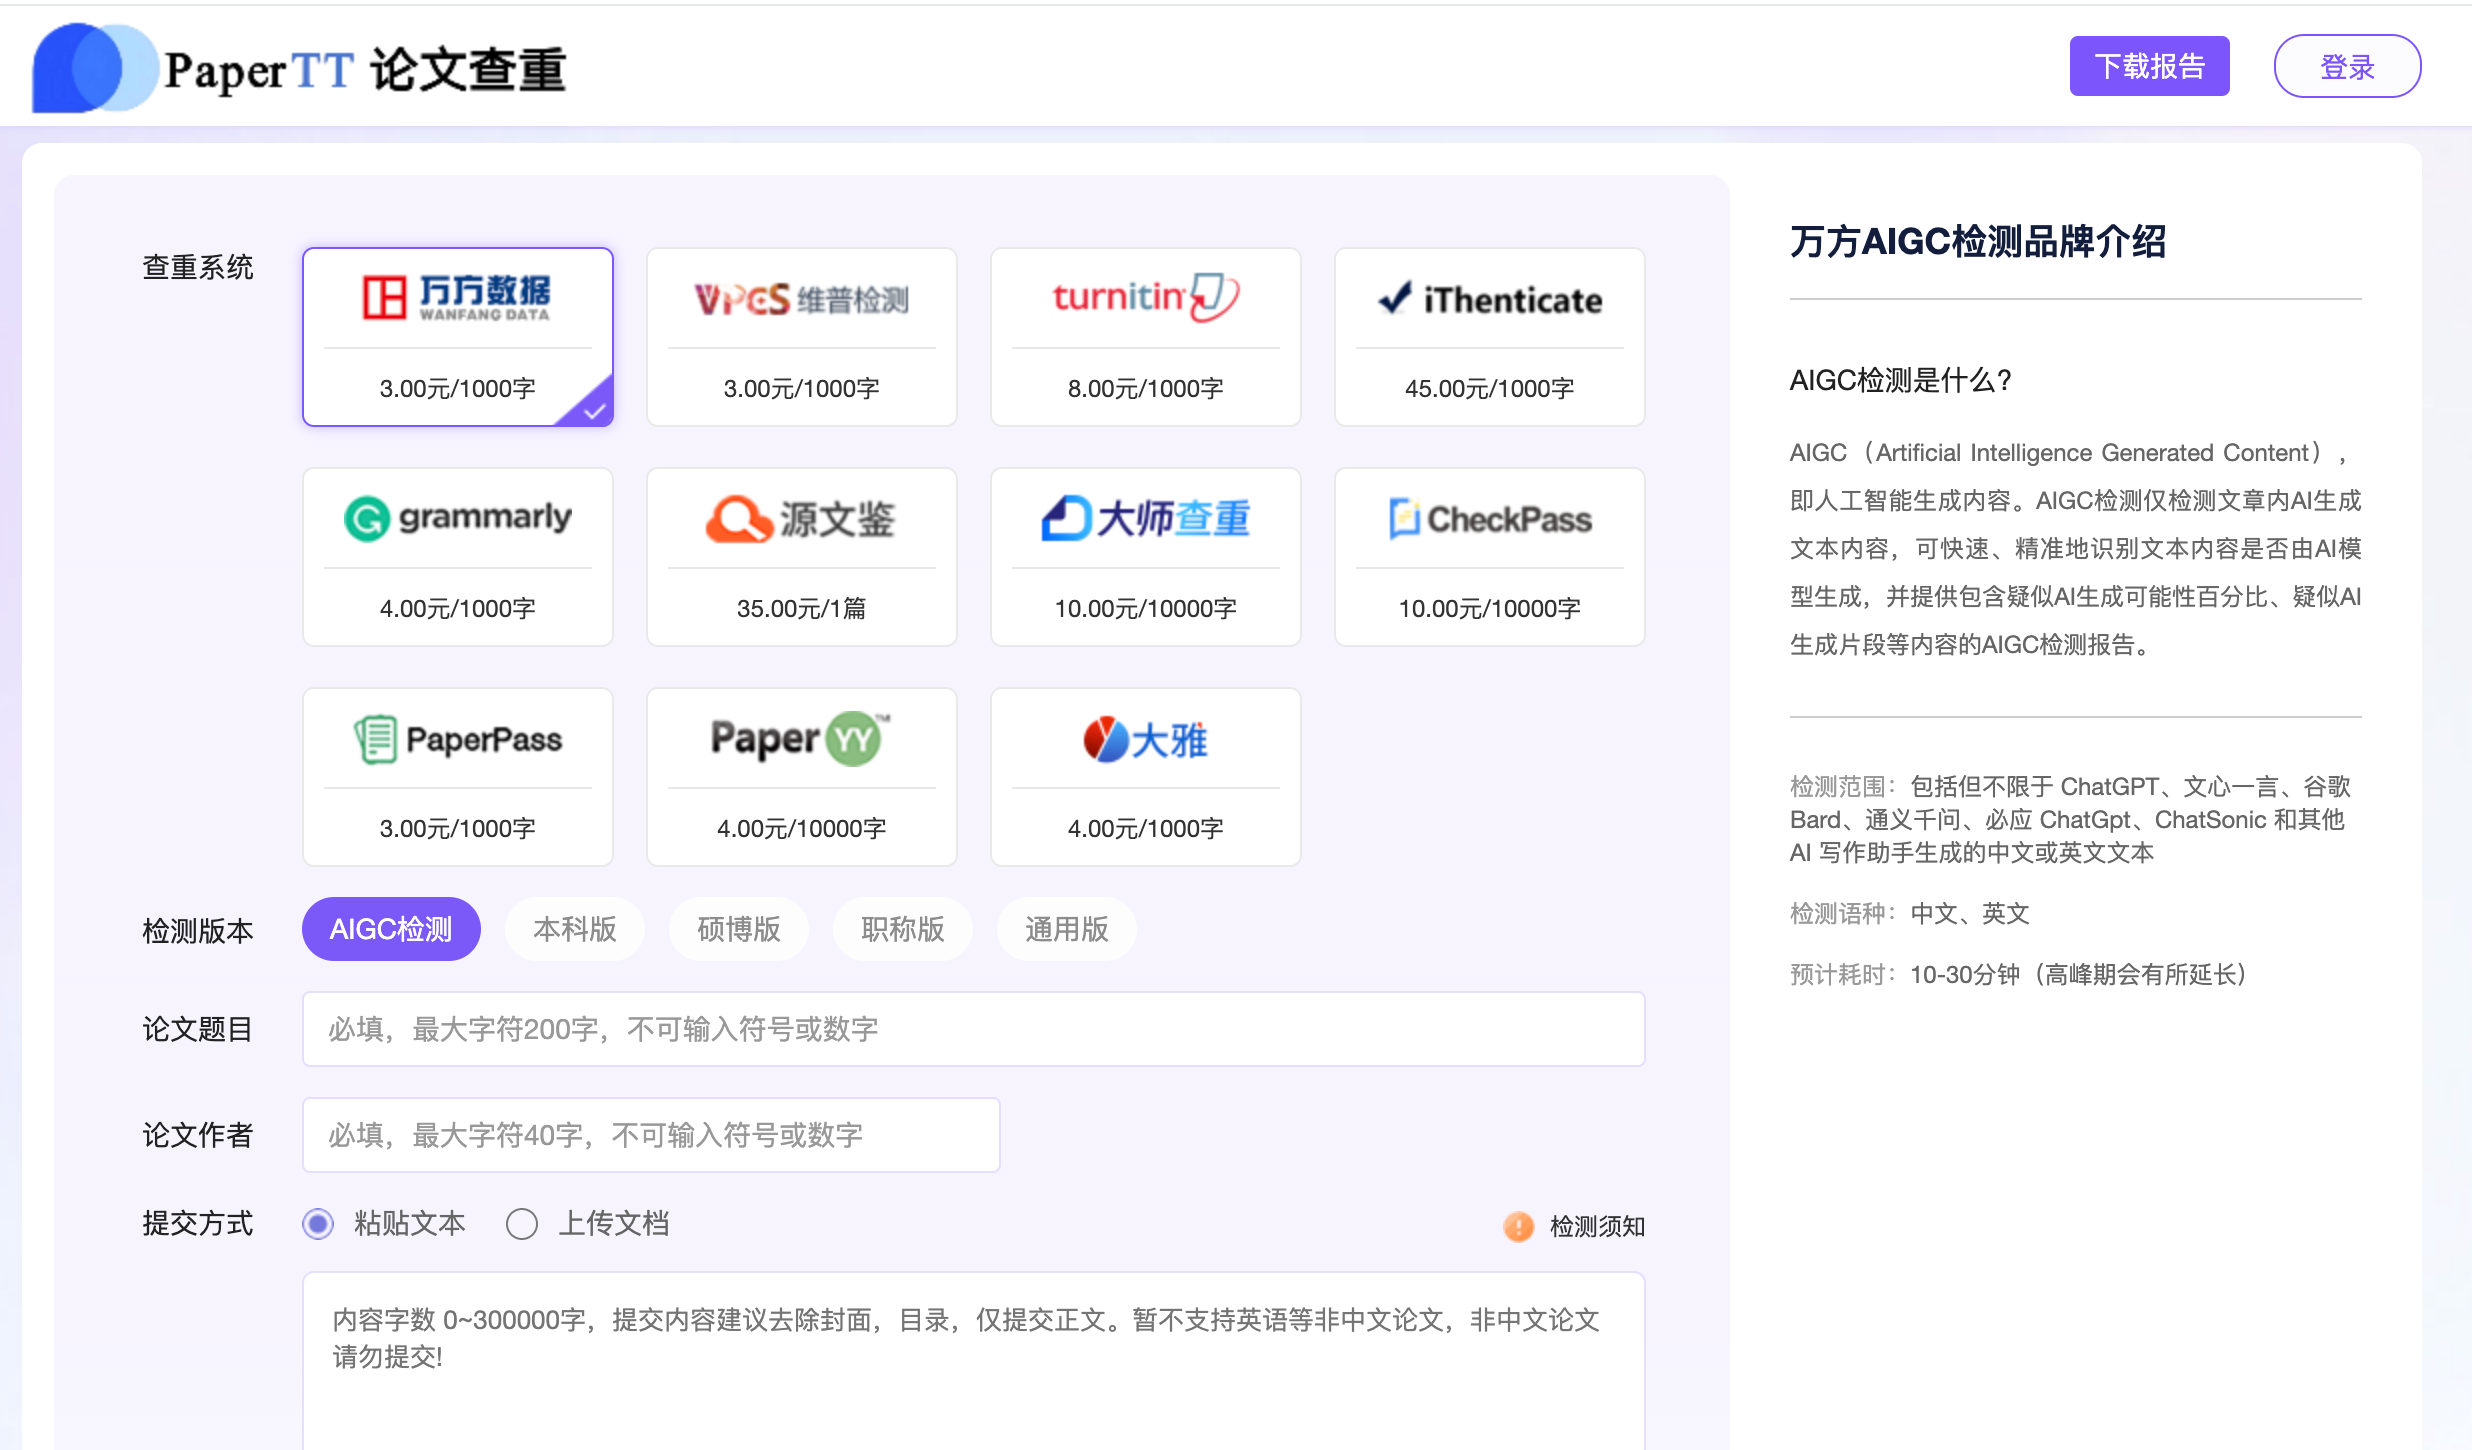This screenshot has height=1450, width=2472.
Task: Focus the 论文题目 title input field
Action: tap(974, 1029)
